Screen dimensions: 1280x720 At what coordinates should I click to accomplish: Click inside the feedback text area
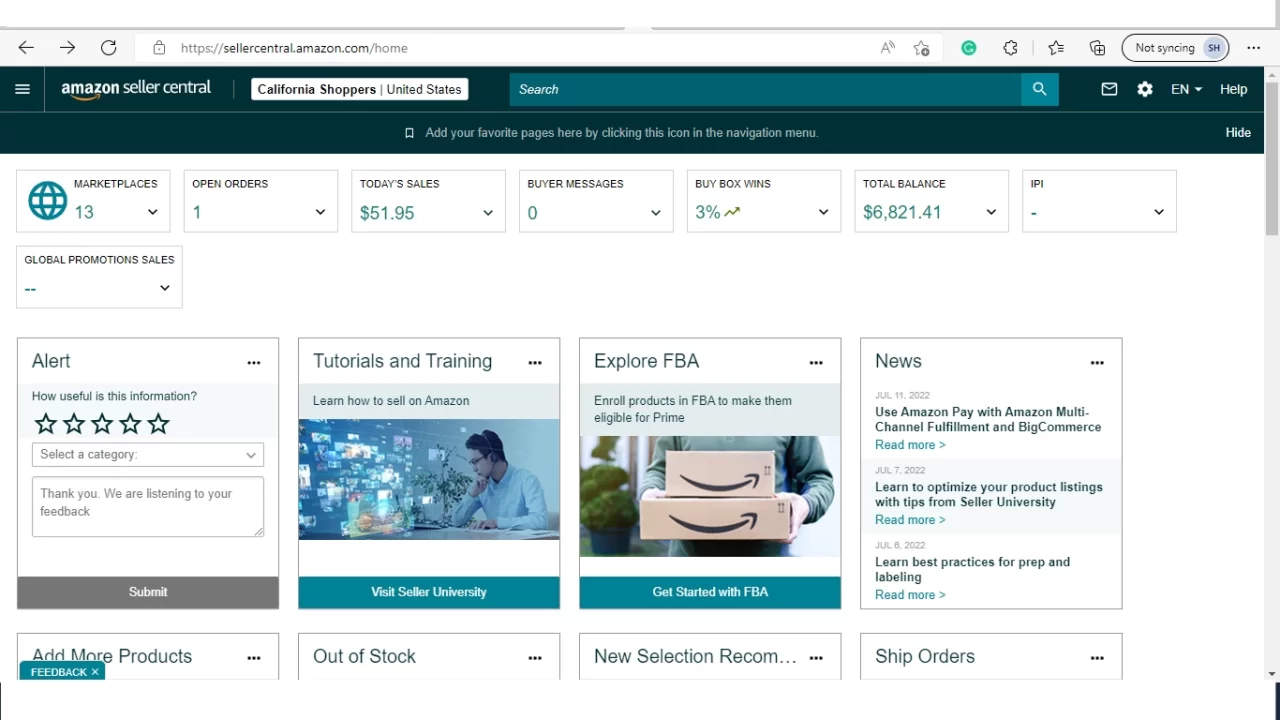[147, 505]
